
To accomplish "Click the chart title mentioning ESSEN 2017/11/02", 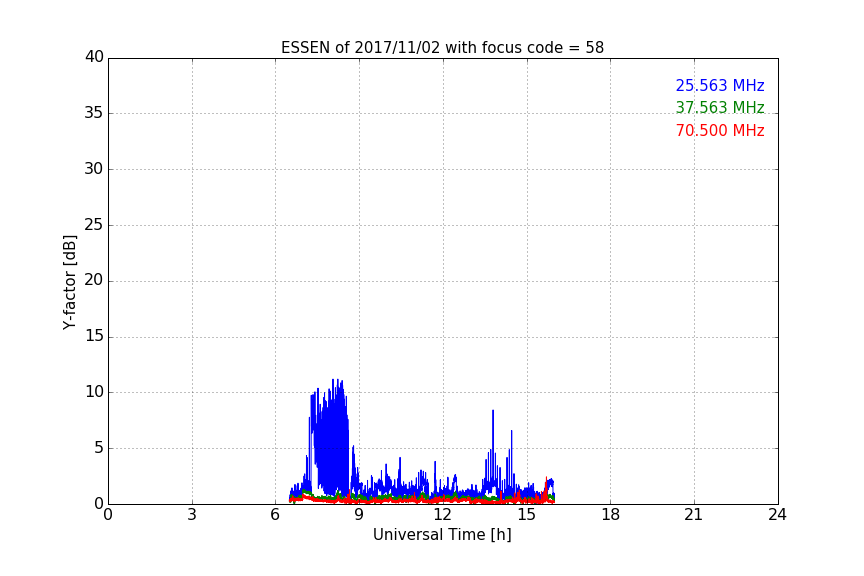I will click(x=442, y=47).
